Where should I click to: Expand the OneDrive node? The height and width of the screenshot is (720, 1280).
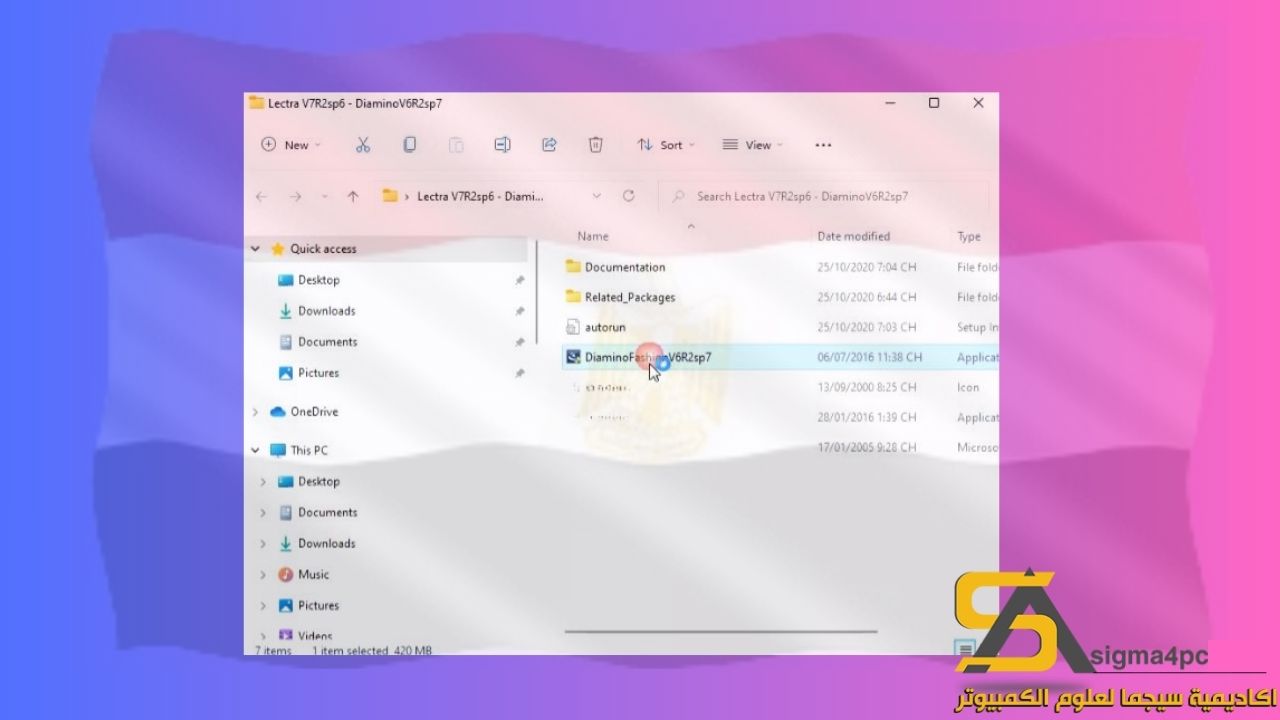click(256, 412)
